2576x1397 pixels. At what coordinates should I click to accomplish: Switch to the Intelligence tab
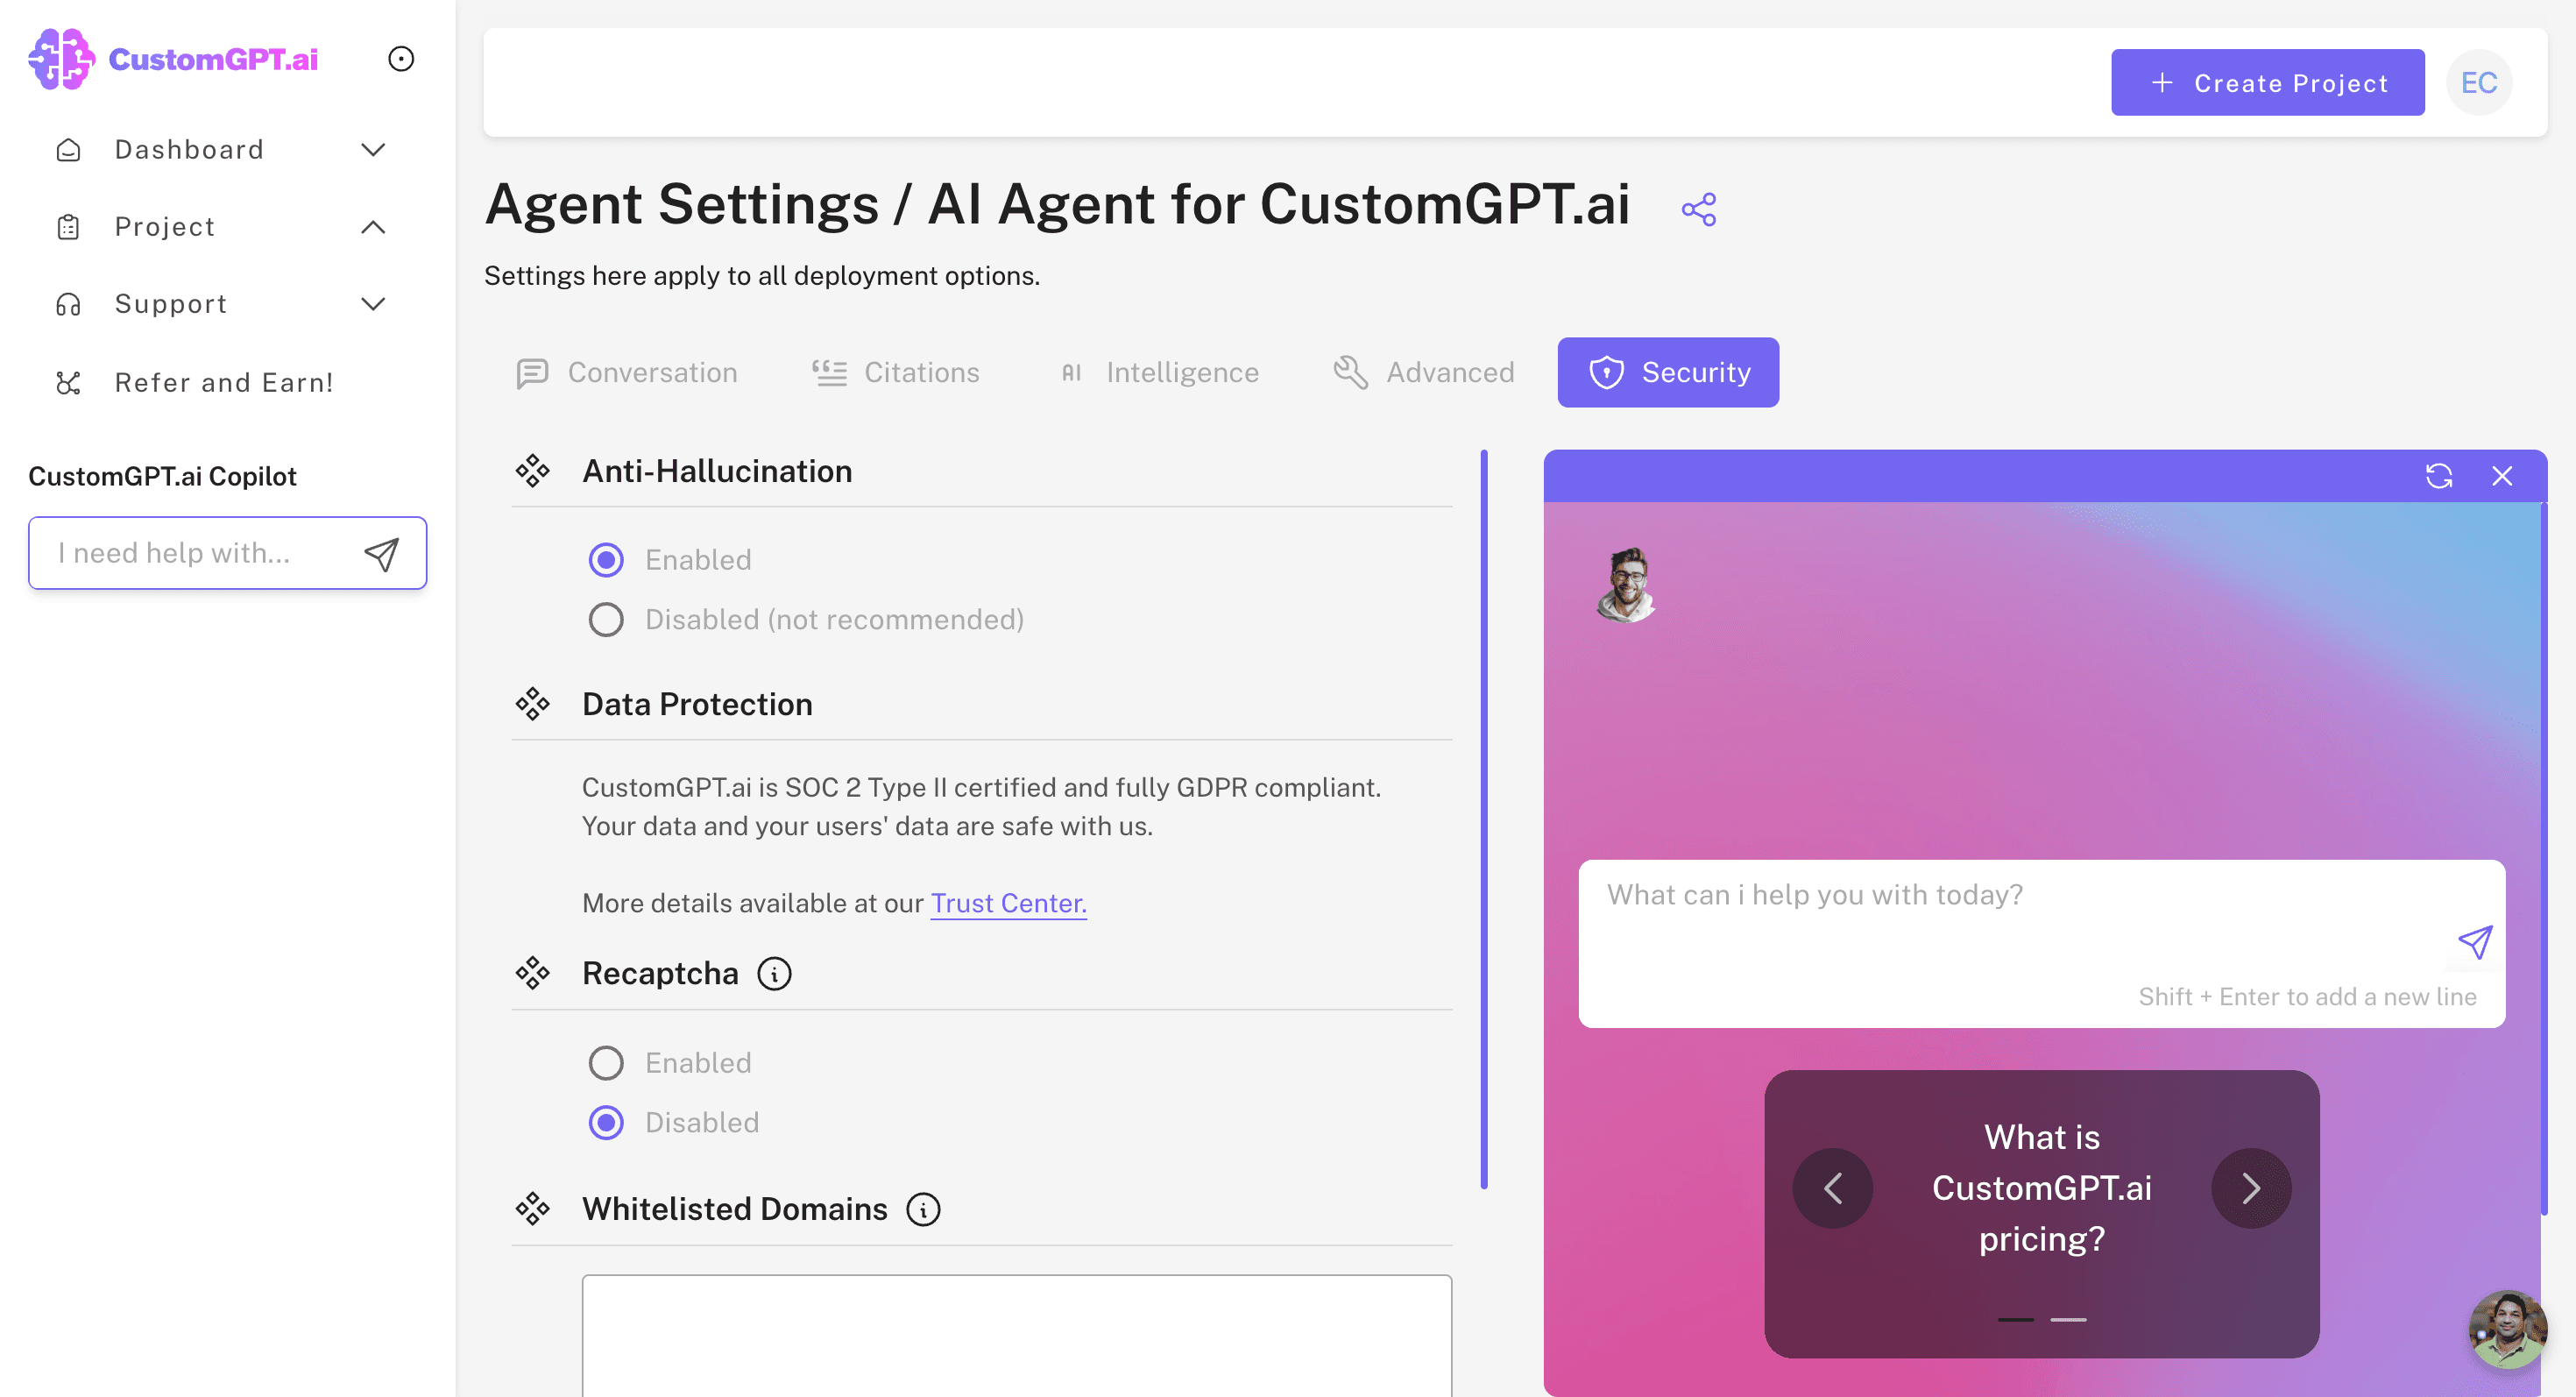(1159, 372)
